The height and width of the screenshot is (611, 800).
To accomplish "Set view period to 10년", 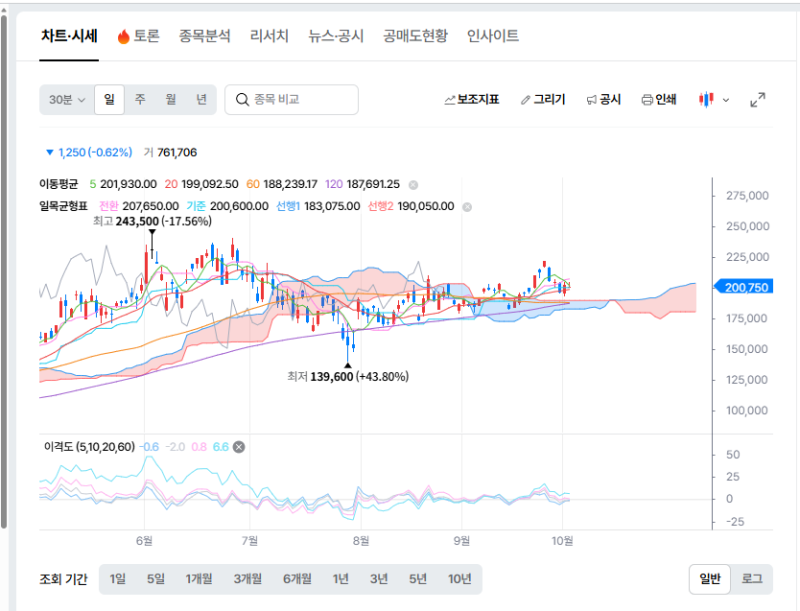I will (460, 579).
